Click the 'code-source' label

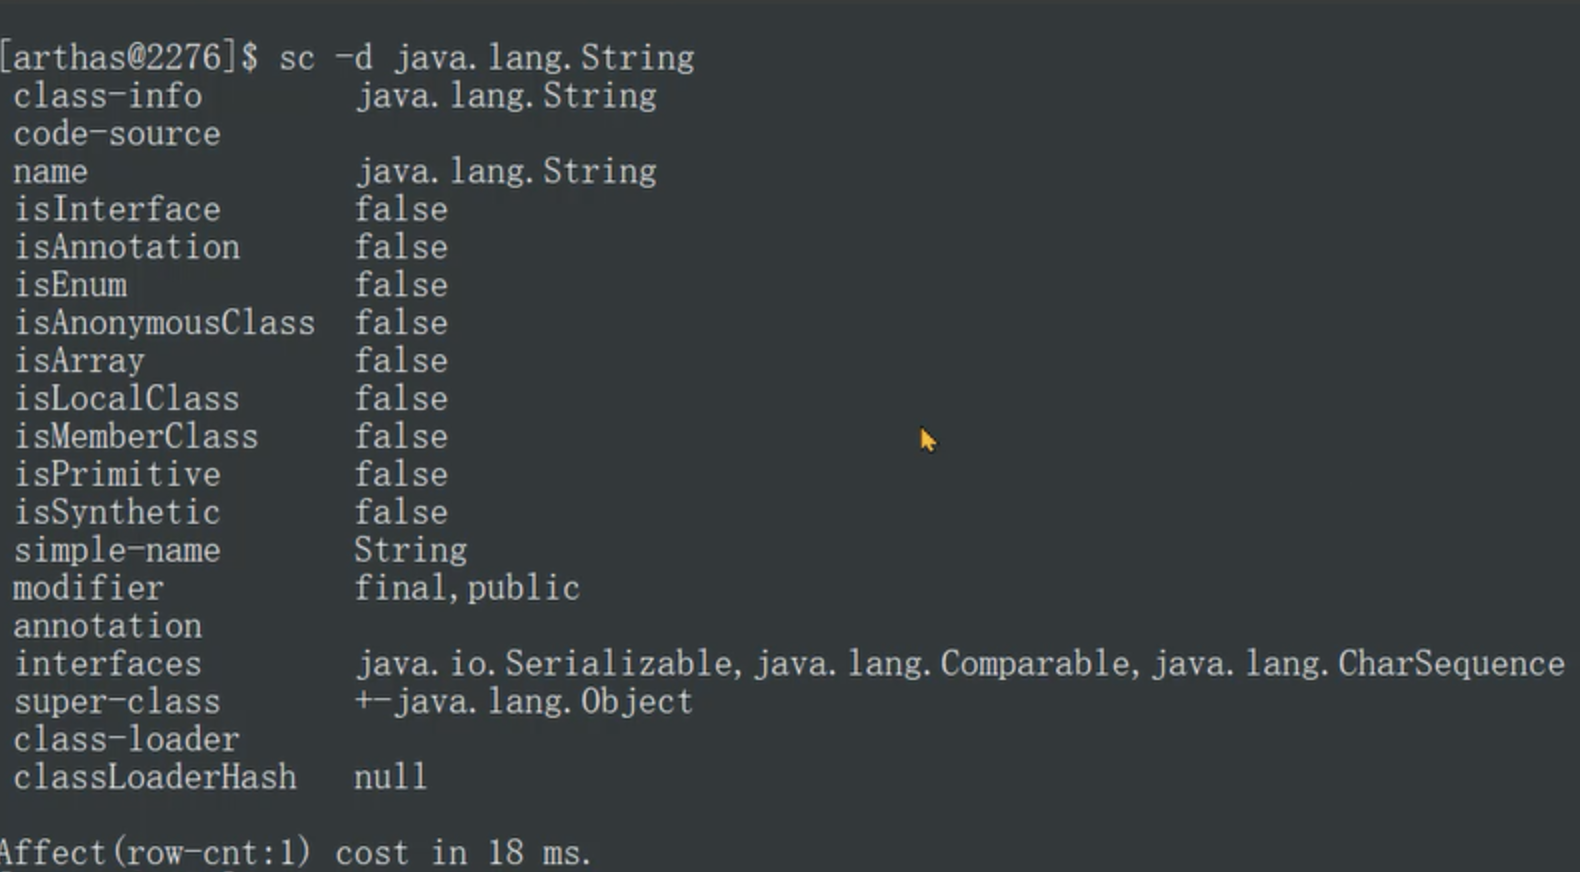point(116,134)
